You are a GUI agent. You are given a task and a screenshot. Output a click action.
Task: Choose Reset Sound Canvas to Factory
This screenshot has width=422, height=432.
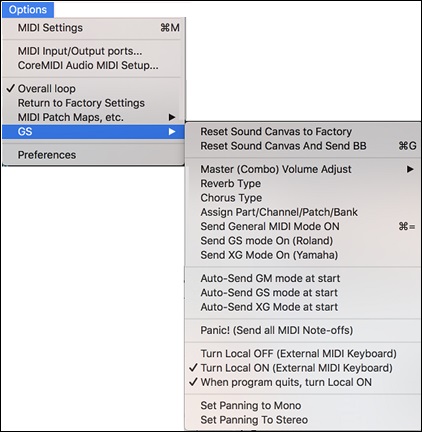coord(303,132)
